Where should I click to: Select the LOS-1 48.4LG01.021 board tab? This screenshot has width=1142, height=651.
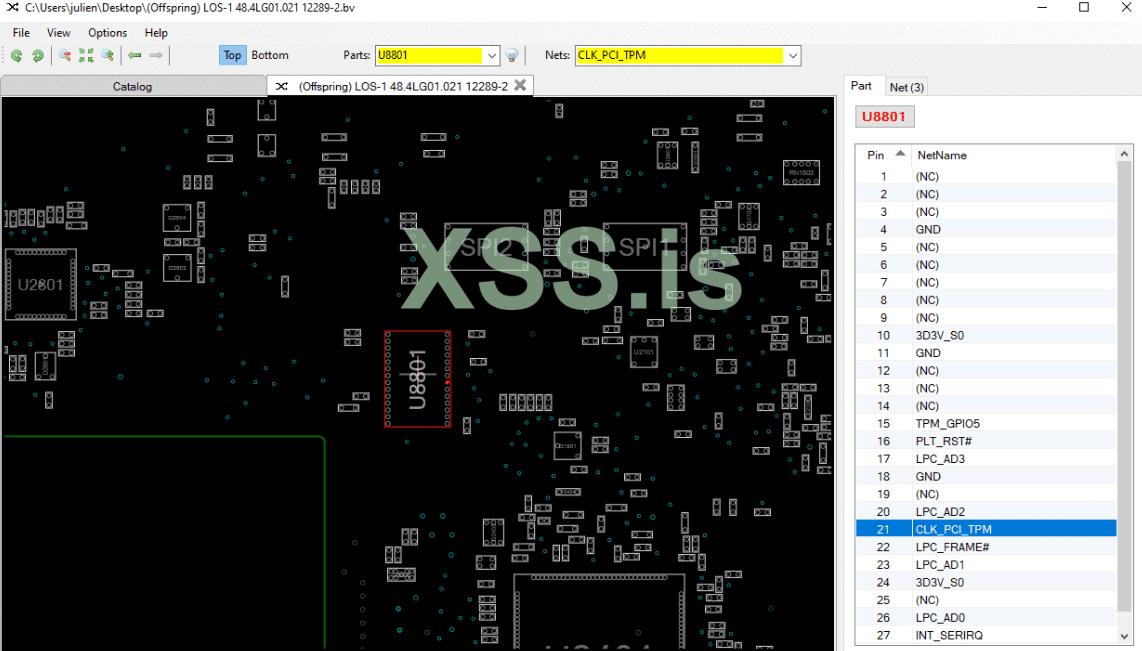pos(402,86)
